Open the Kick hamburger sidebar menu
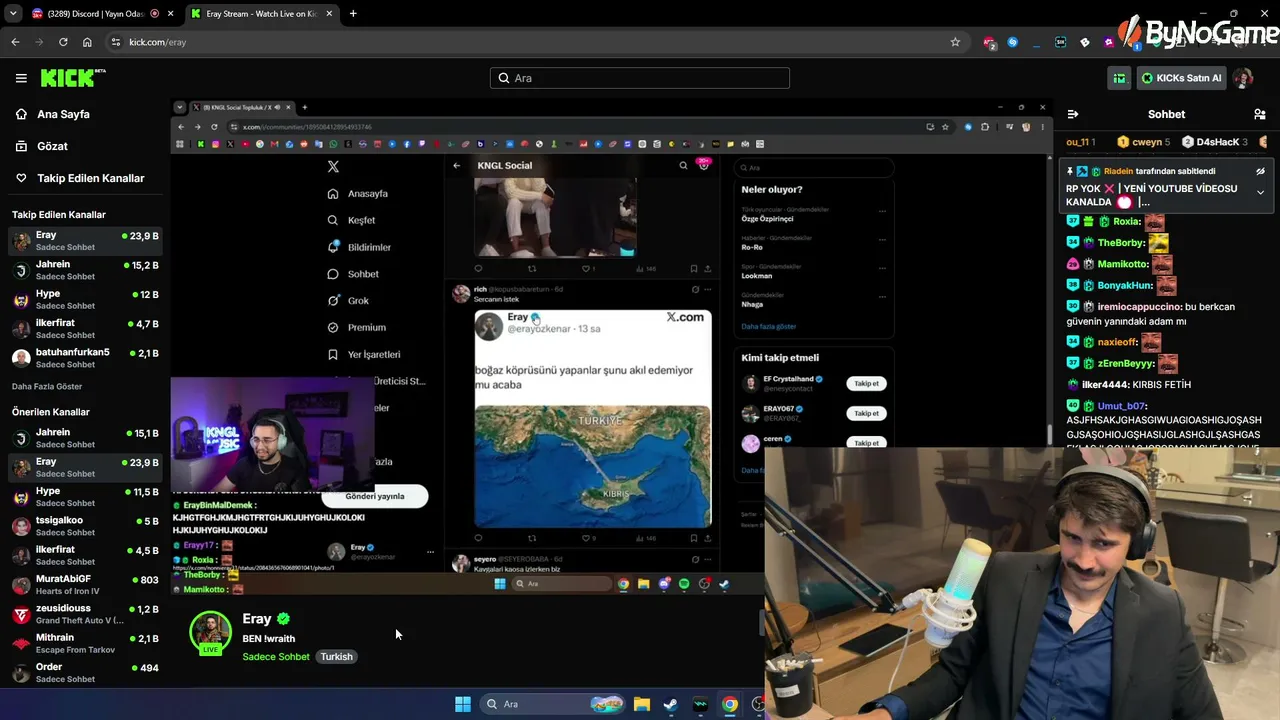 coord(21,78)
